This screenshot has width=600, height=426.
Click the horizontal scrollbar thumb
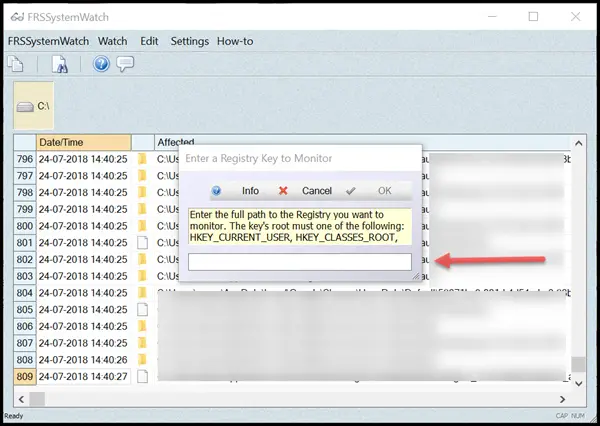click(37, 399)
